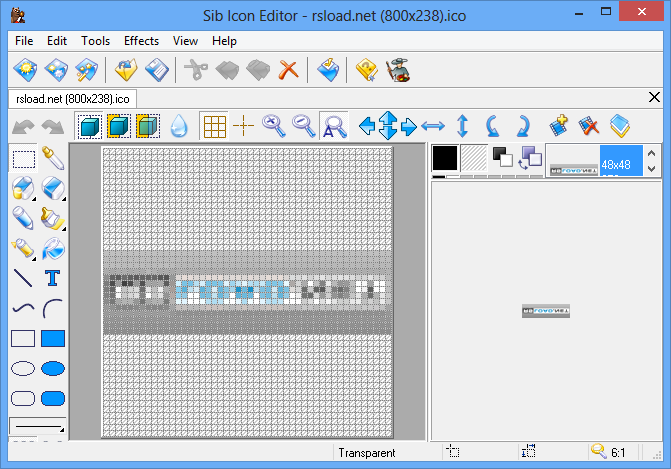
Task: Open the File menu
Action: [x=24, y=41]
